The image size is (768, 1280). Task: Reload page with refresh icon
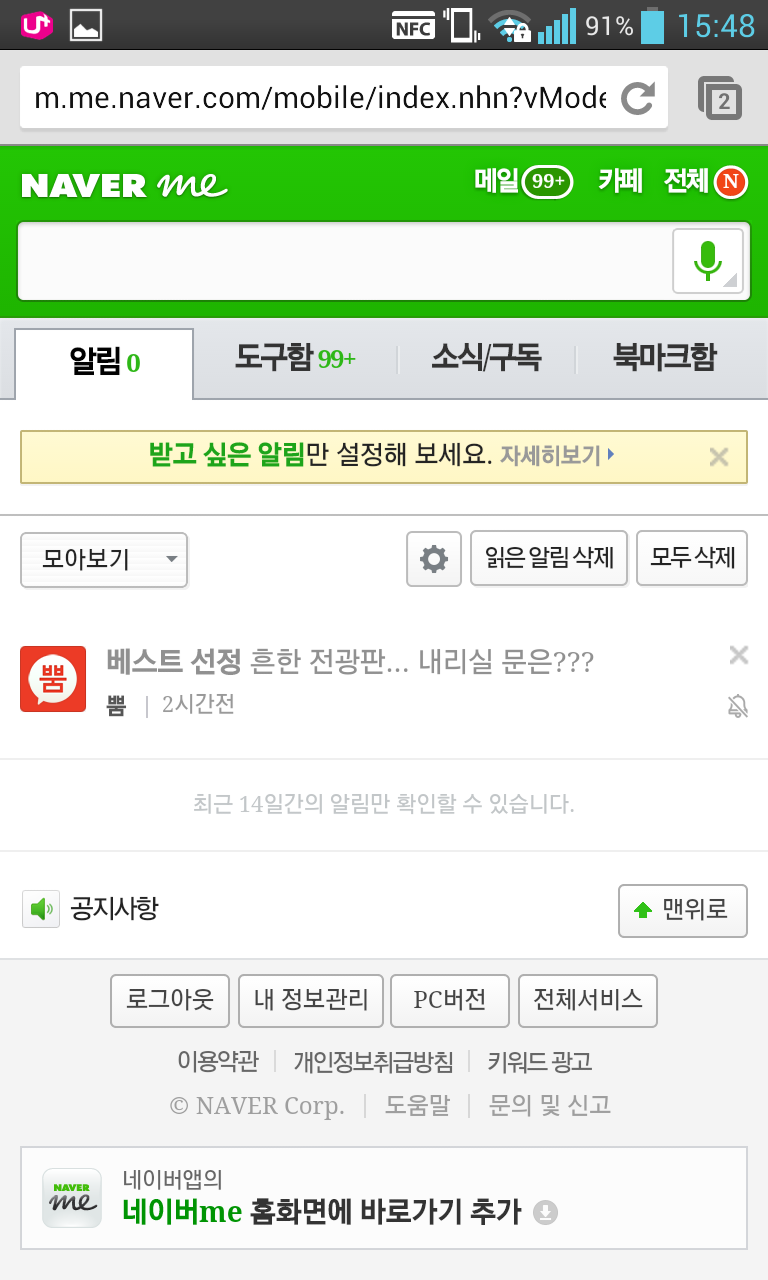637,98
